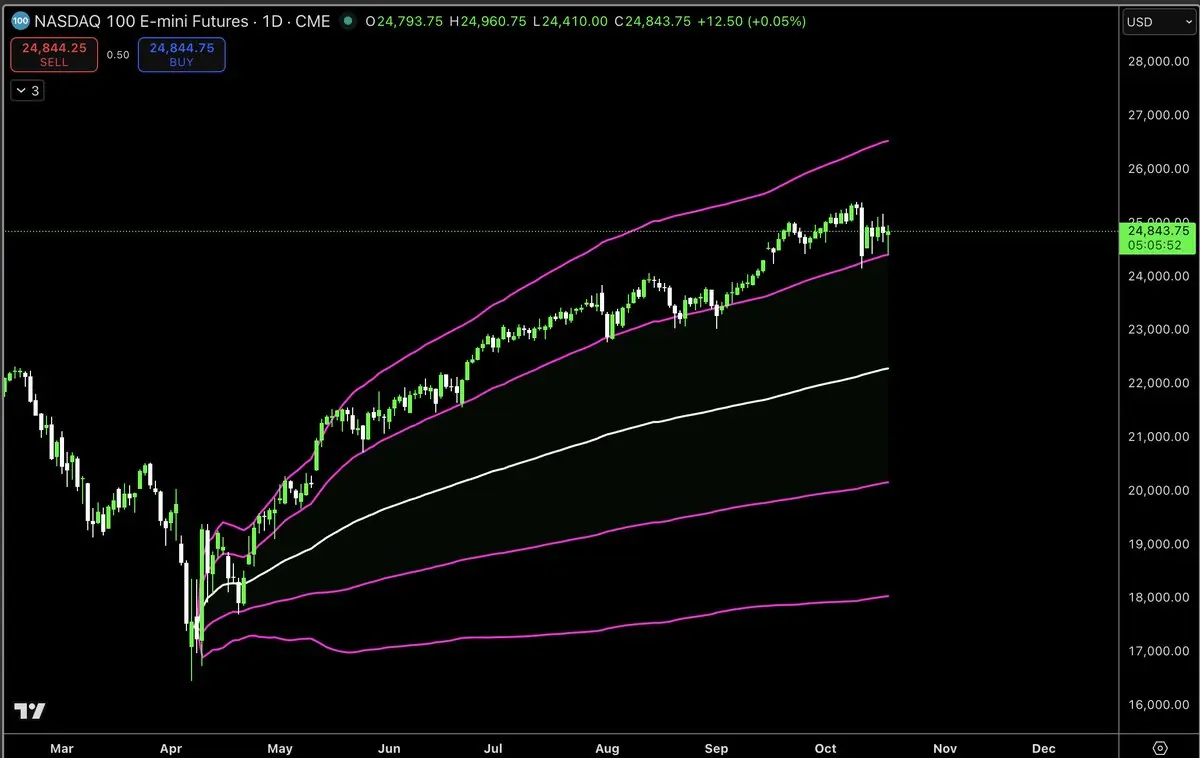
Task: Click the low value L24,410.00
Action: (x=568, y=21)
